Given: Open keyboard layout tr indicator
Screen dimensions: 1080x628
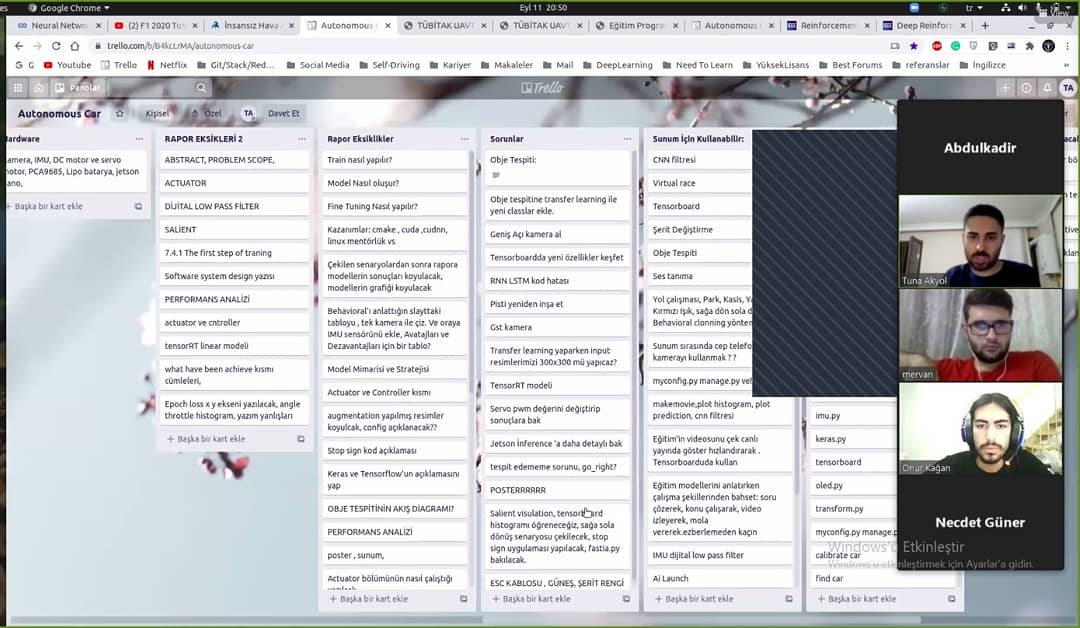Looking at the screenshot, I should 974,8.
